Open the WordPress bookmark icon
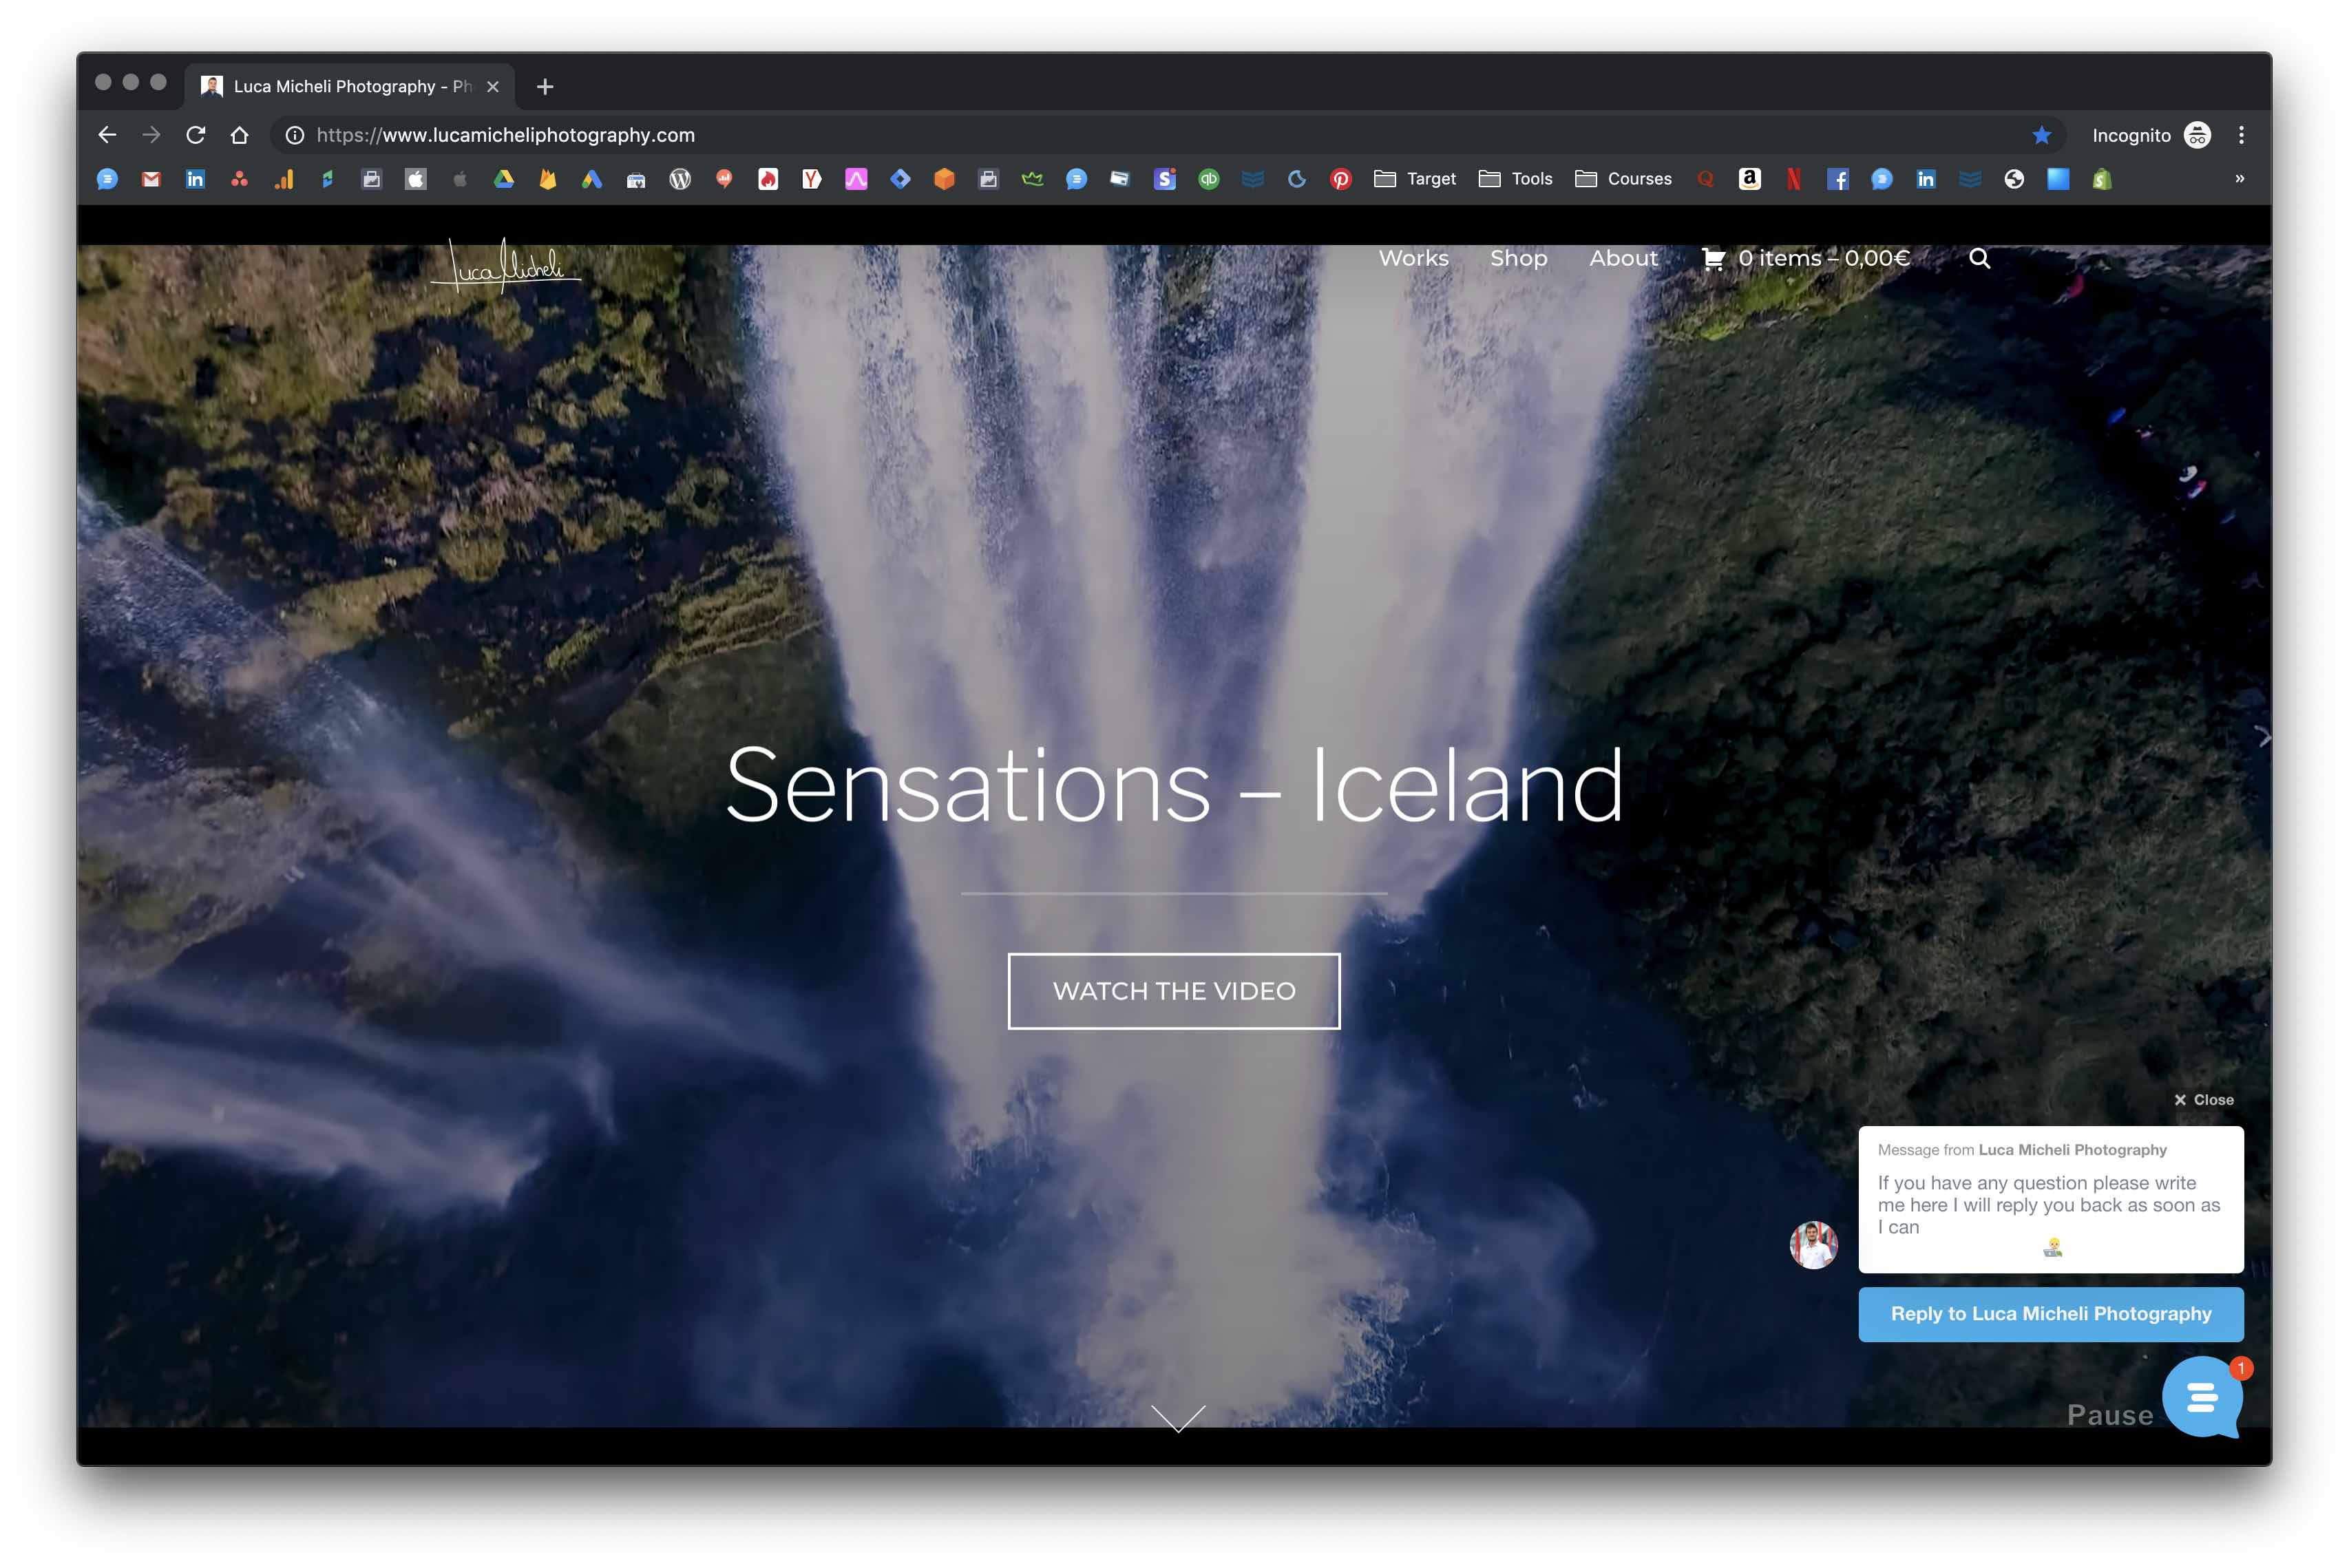The height and width of the screenshot is (1568, 2349). (680, 179)
